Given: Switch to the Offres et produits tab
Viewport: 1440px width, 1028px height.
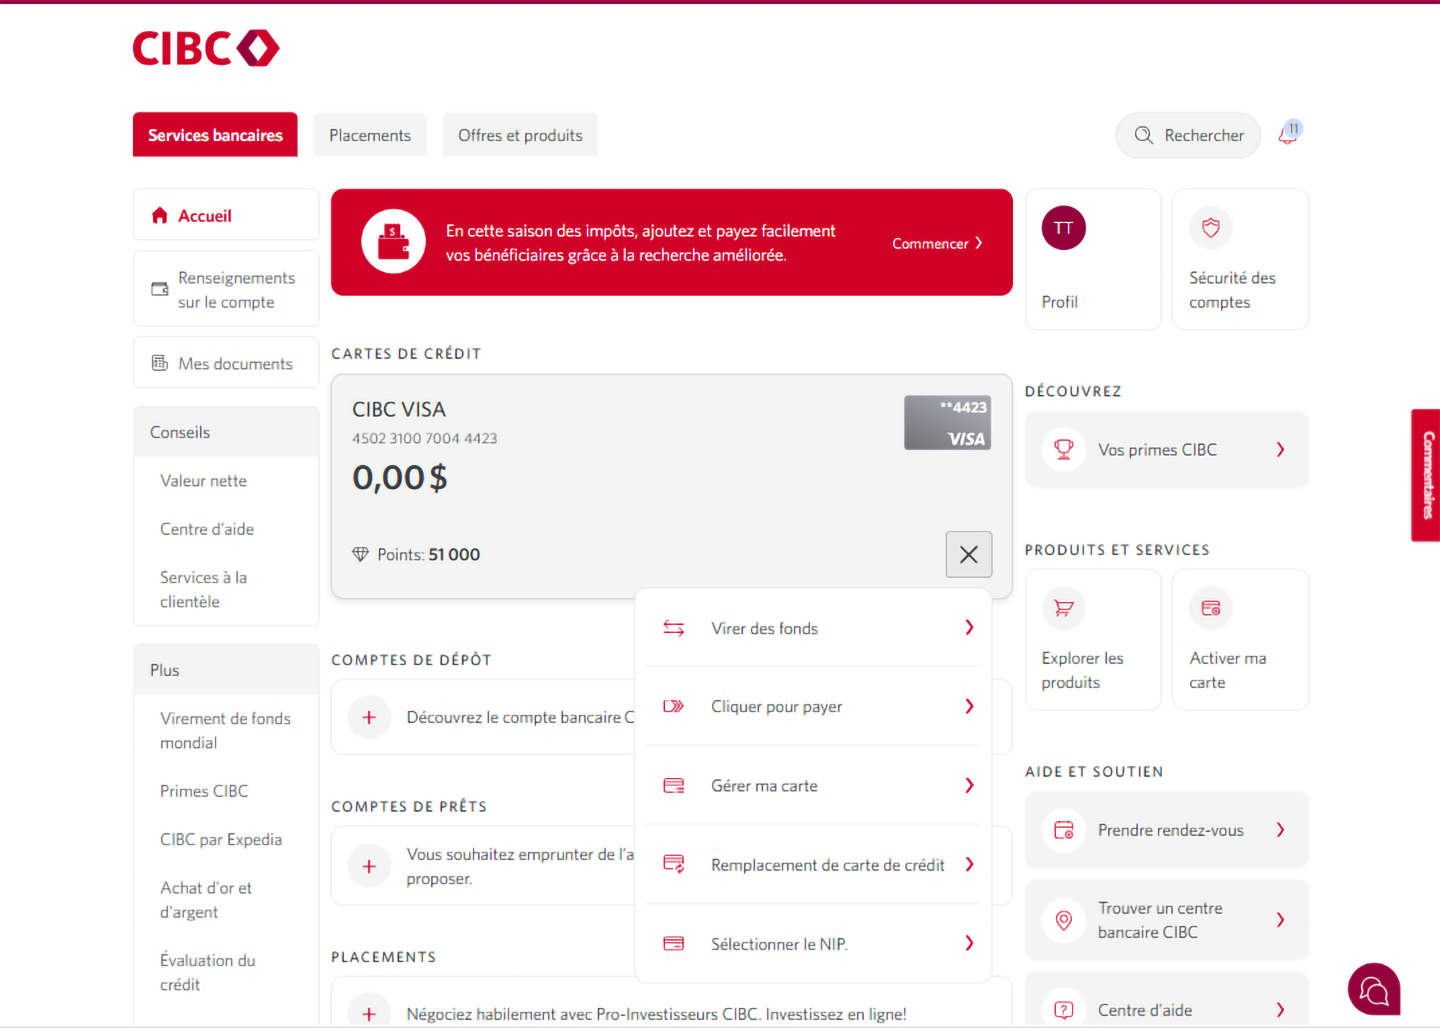Looking at the screenshot, I should (x=520, y=135).
